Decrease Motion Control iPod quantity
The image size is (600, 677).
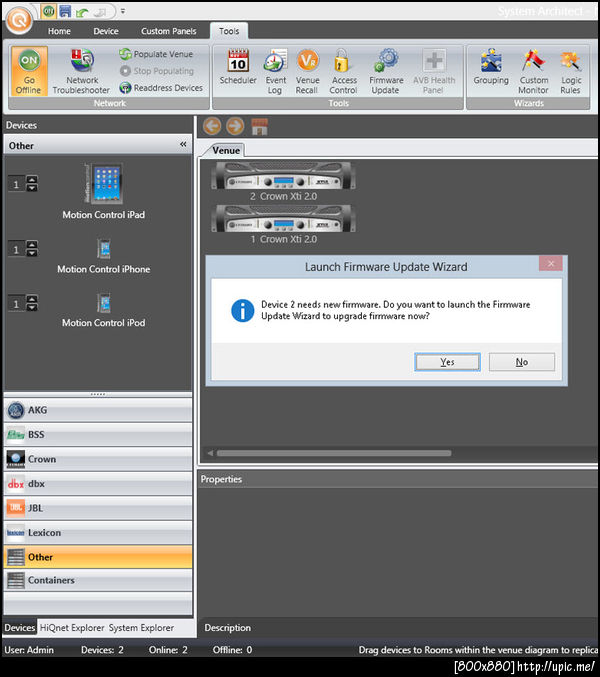[32, 307]
